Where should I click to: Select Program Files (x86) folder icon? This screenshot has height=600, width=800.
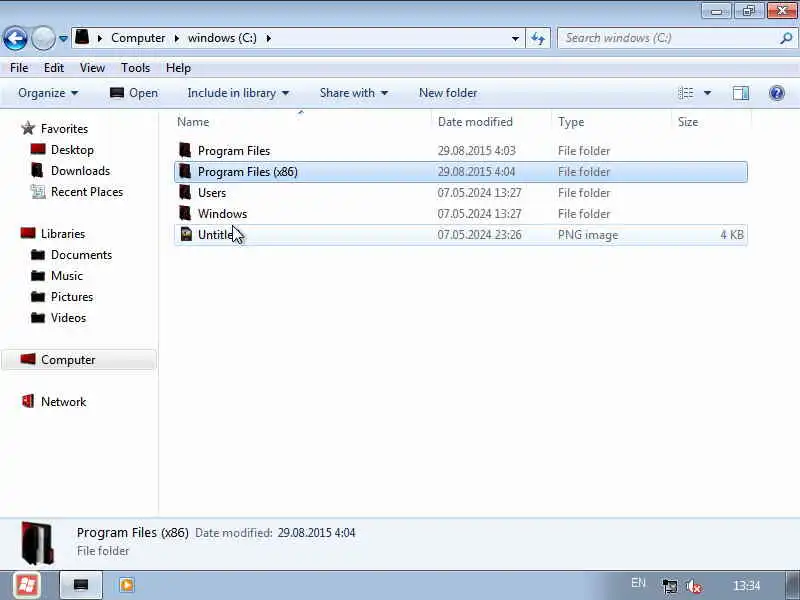click(186, 171)
